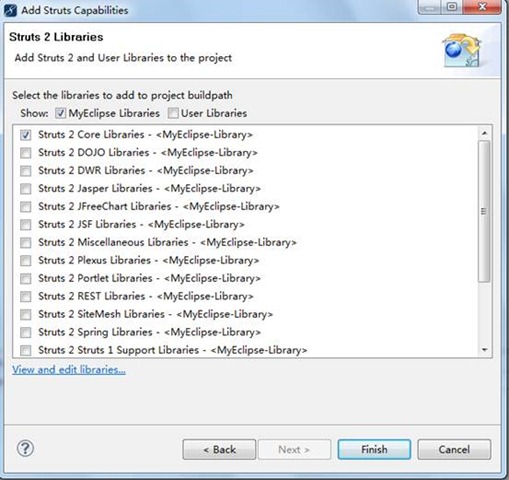Maximize the dialog window
The image size is (509, 480).
[452, 7]
